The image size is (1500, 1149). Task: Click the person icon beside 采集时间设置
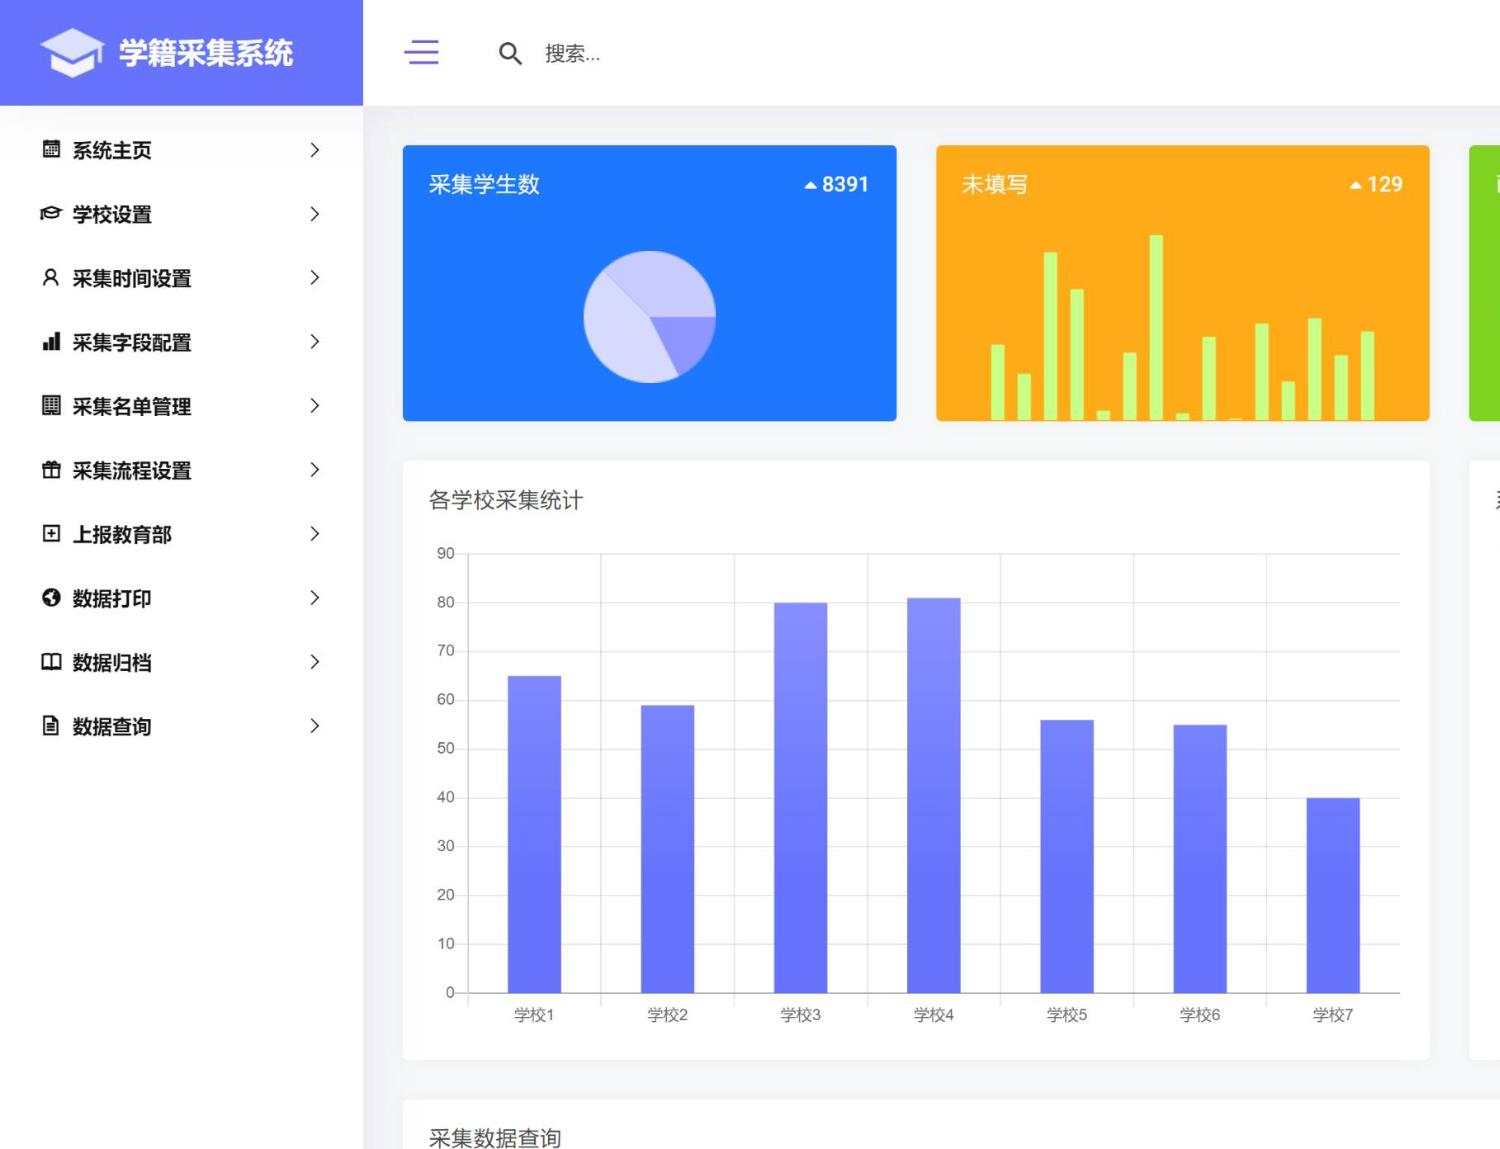click(51, 278)
